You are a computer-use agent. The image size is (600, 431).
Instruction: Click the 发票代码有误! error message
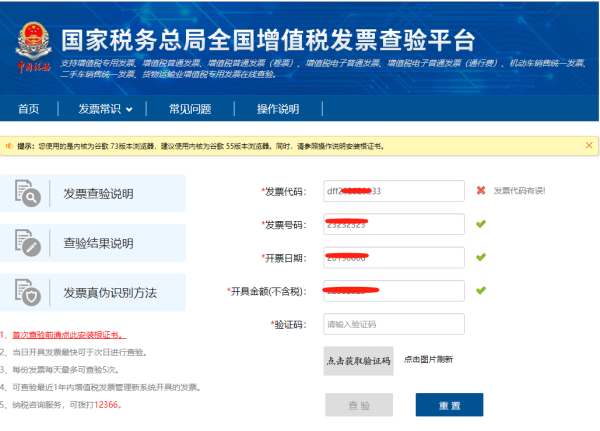pyautogui.click(x=519, y=191)
